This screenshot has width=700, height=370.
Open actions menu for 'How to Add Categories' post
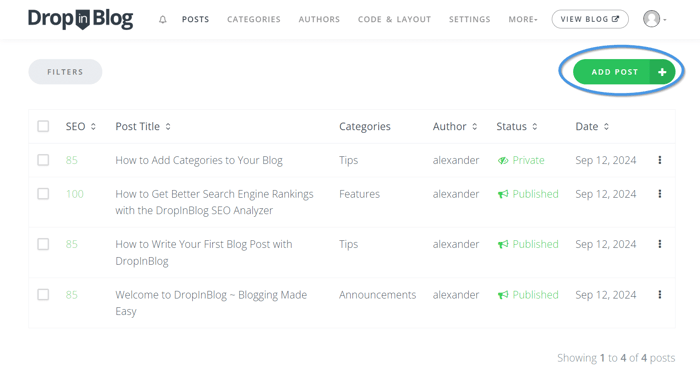tap(660, 160)
